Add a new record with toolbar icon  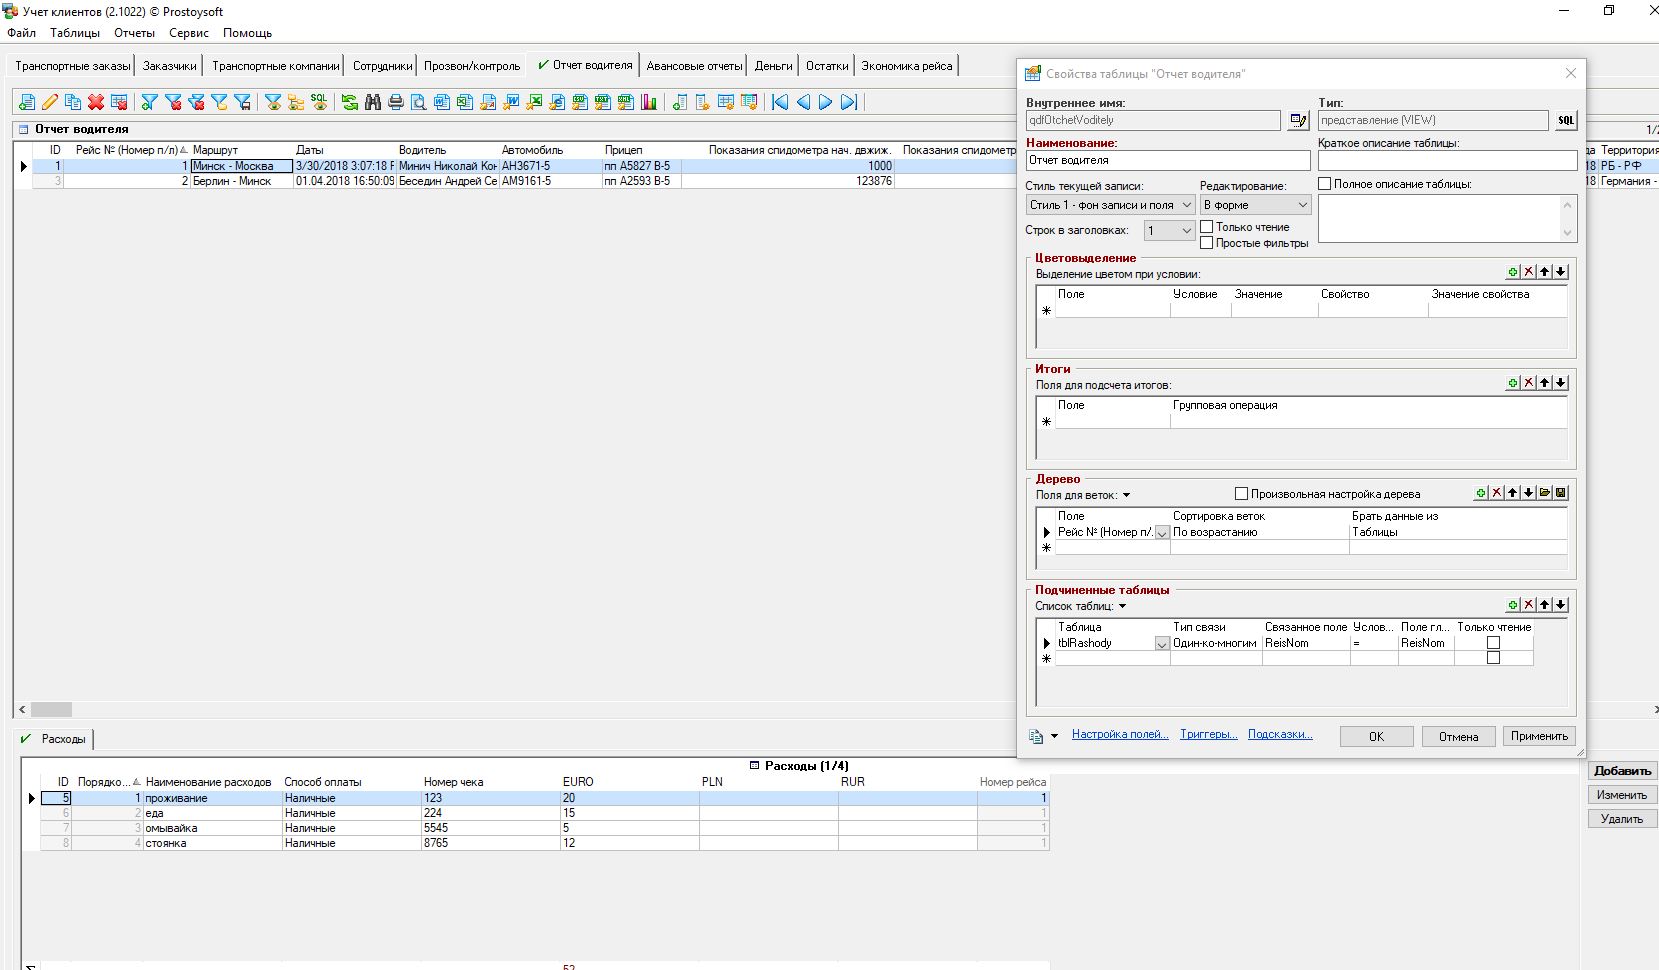[x=27, y=102]
